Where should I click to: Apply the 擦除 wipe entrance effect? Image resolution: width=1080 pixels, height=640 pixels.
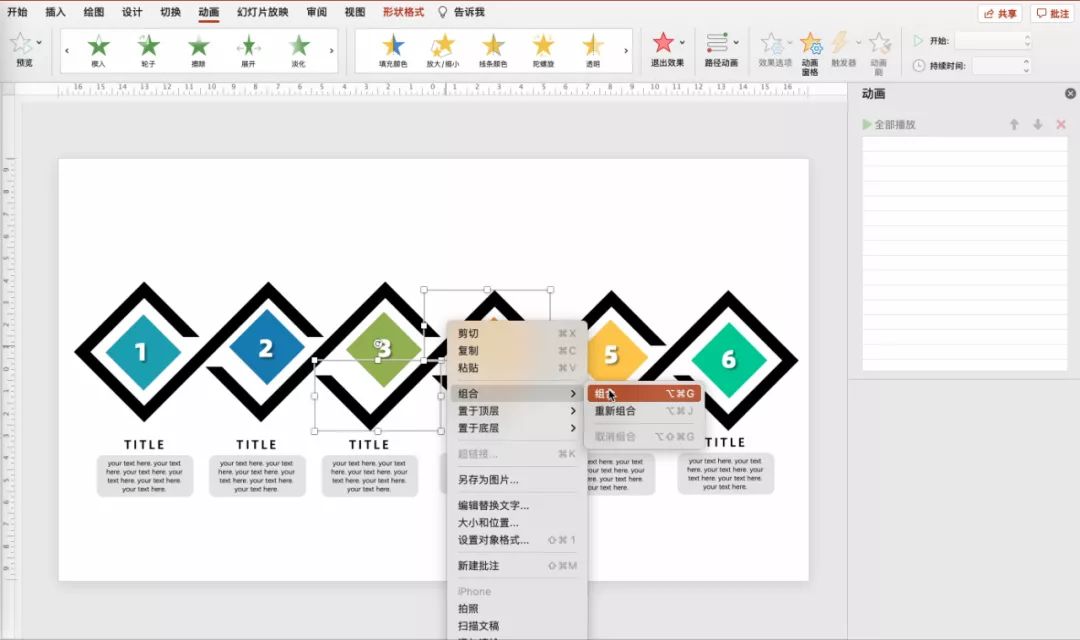pos(198,50)
